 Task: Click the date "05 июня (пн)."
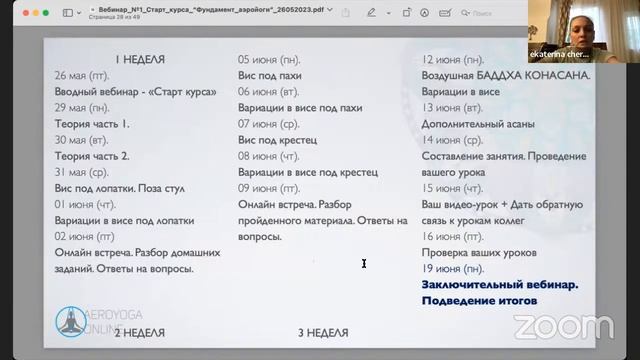269,60
